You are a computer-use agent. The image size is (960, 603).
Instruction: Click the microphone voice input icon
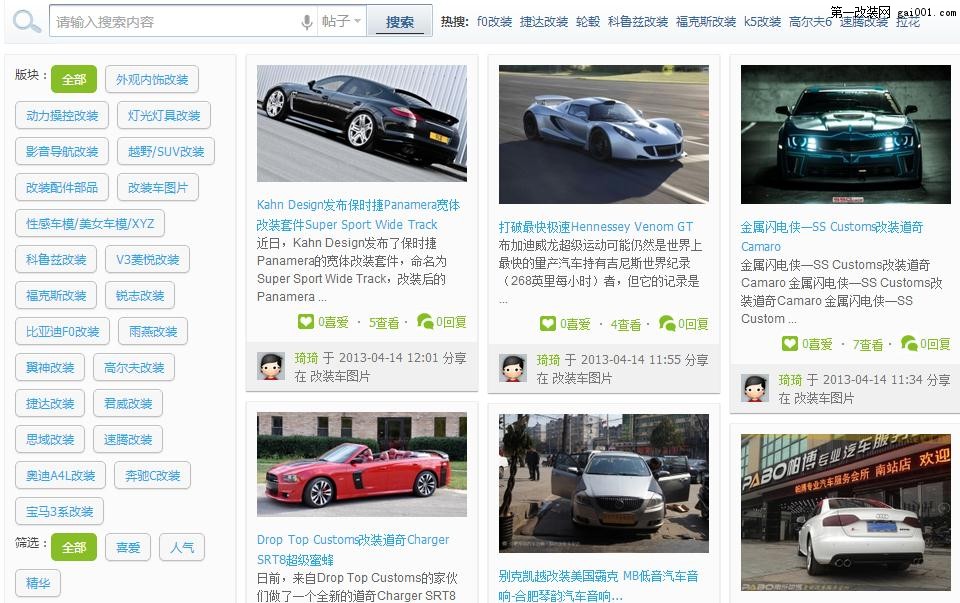[x=307, y=22]
